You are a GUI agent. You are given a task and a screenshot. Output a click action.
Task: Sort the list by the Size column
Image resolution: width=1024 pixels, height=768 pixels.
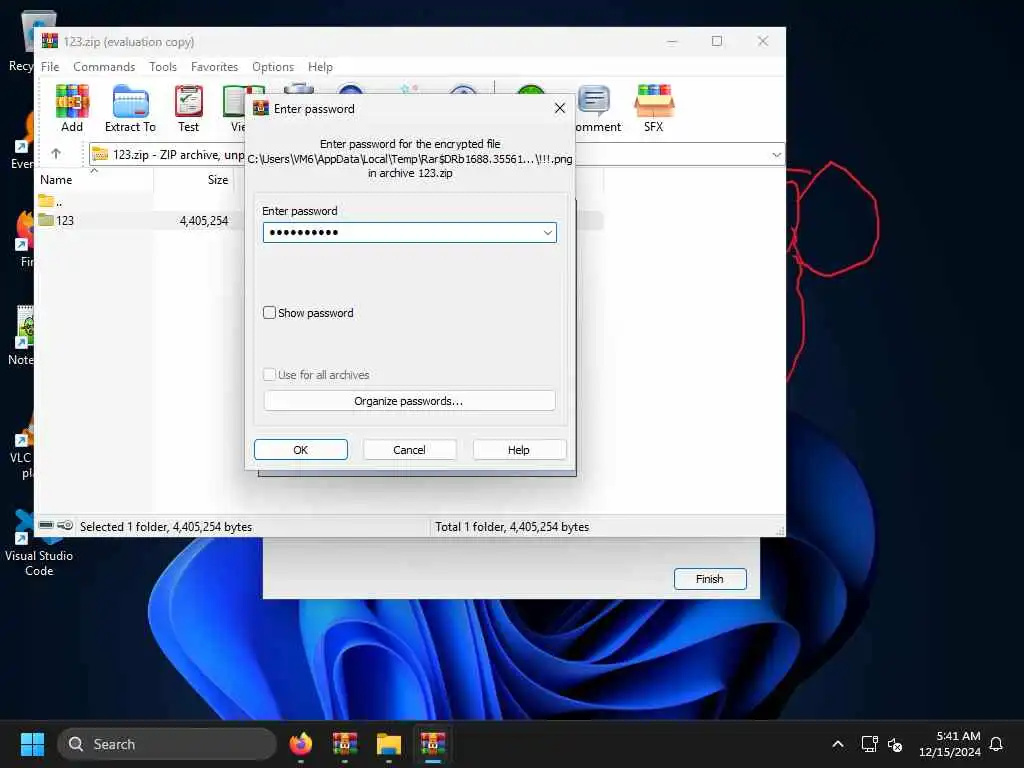pyautogui.click(x=193, y=180)
